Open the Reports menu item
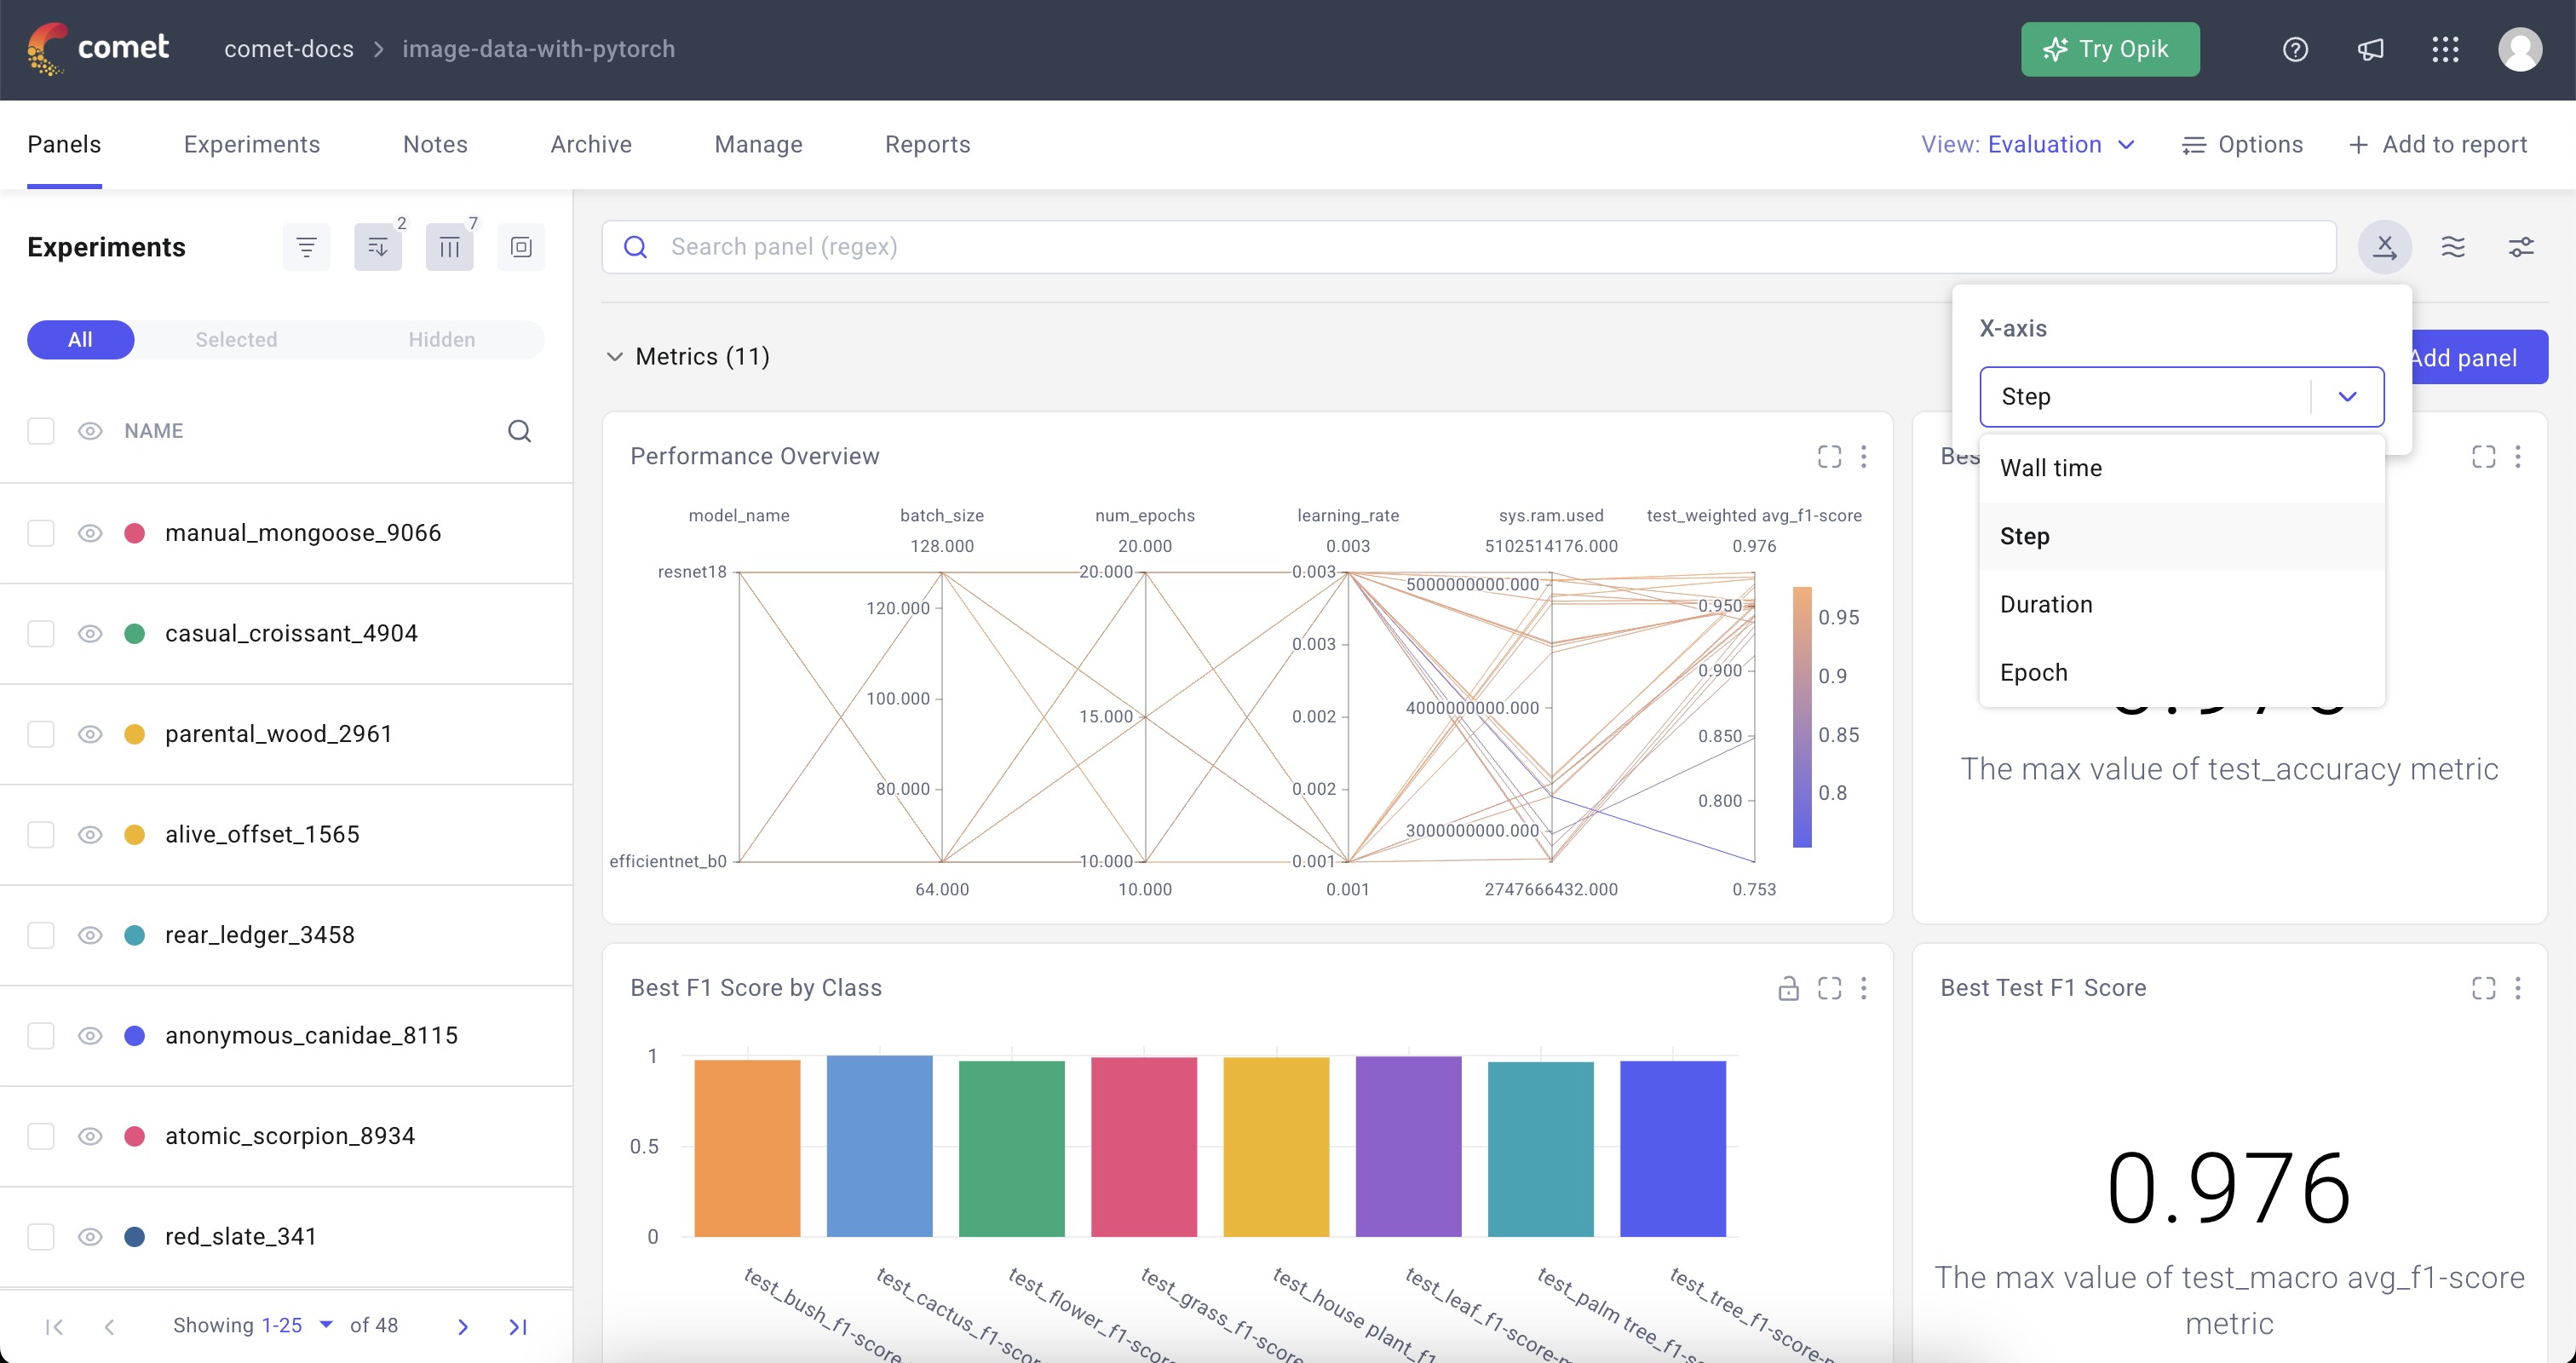This screenshot has width=2576, height=1363. click(927, 144)
